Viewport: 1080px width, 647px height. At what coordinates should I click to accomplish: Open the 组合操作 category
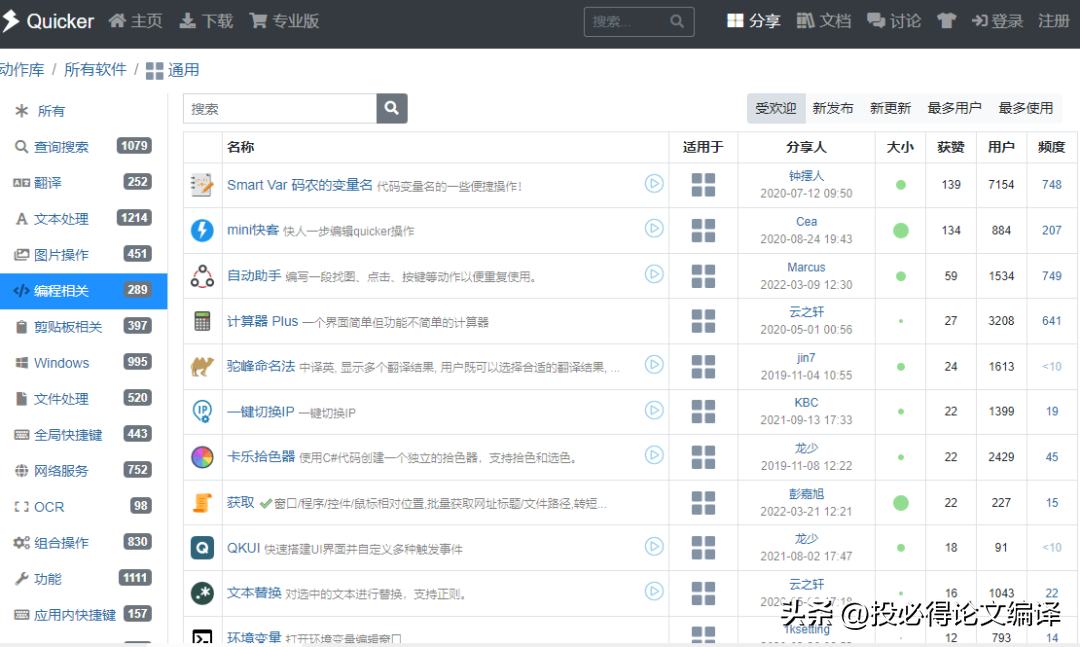click(83, 543)
